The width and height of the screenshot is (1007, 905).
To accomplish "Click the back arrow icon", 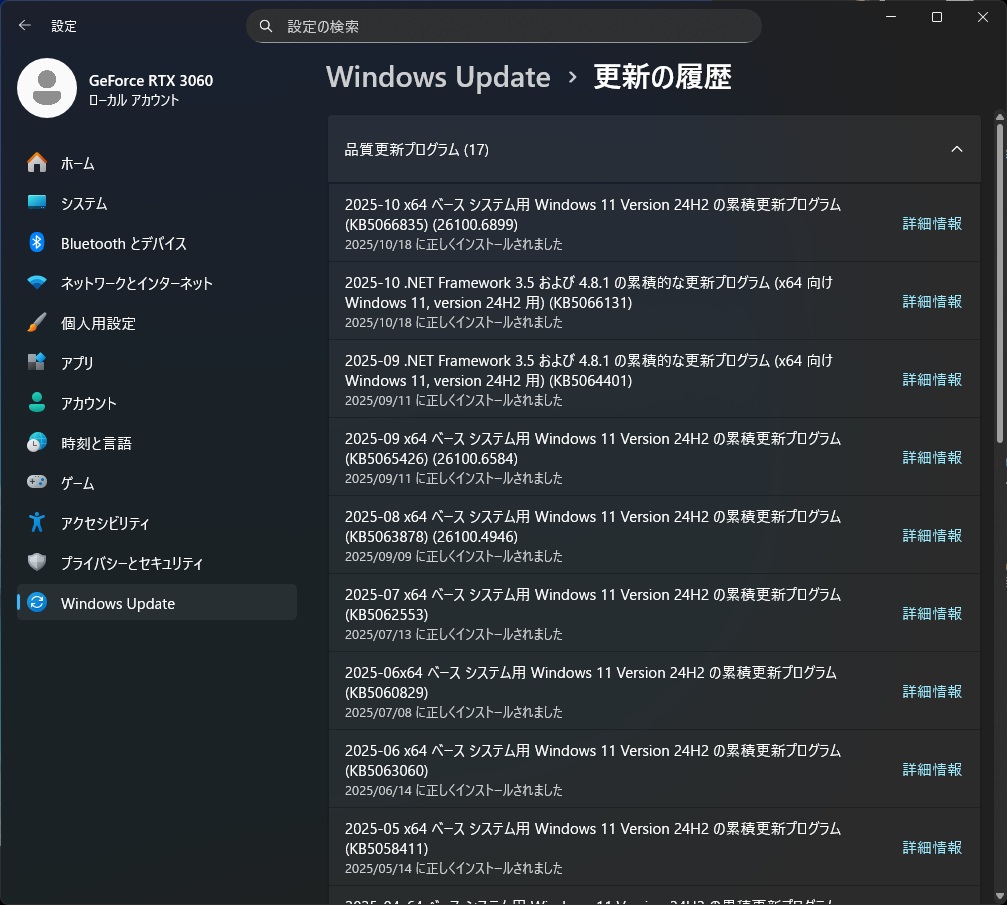I will [x=24, y=26].
